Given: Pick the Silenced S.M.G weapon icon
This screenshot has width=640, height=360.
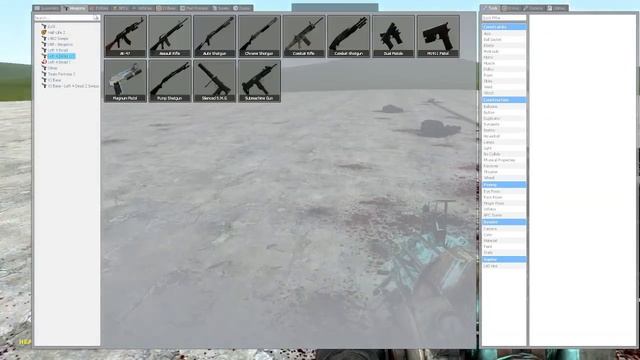Looking at the screenshot, I should pyautogui.click(x=214, y=81).
